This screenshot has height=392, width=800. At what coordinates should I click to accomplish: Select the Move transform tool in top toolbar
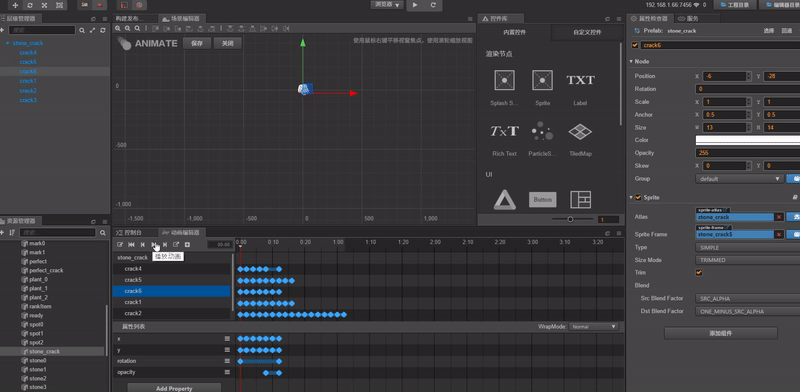[15, 5]
